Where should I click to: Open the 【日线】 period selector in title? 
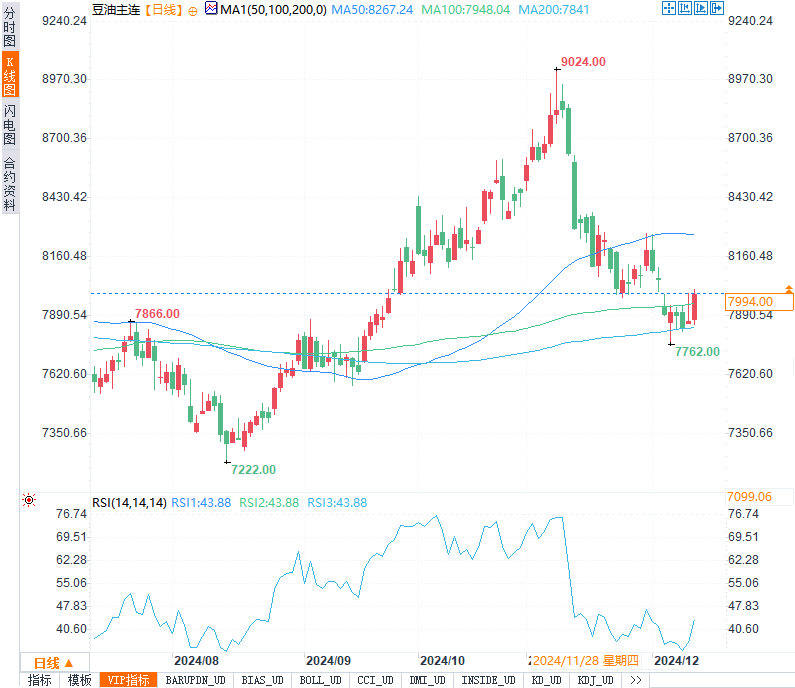tap(163, 10)
